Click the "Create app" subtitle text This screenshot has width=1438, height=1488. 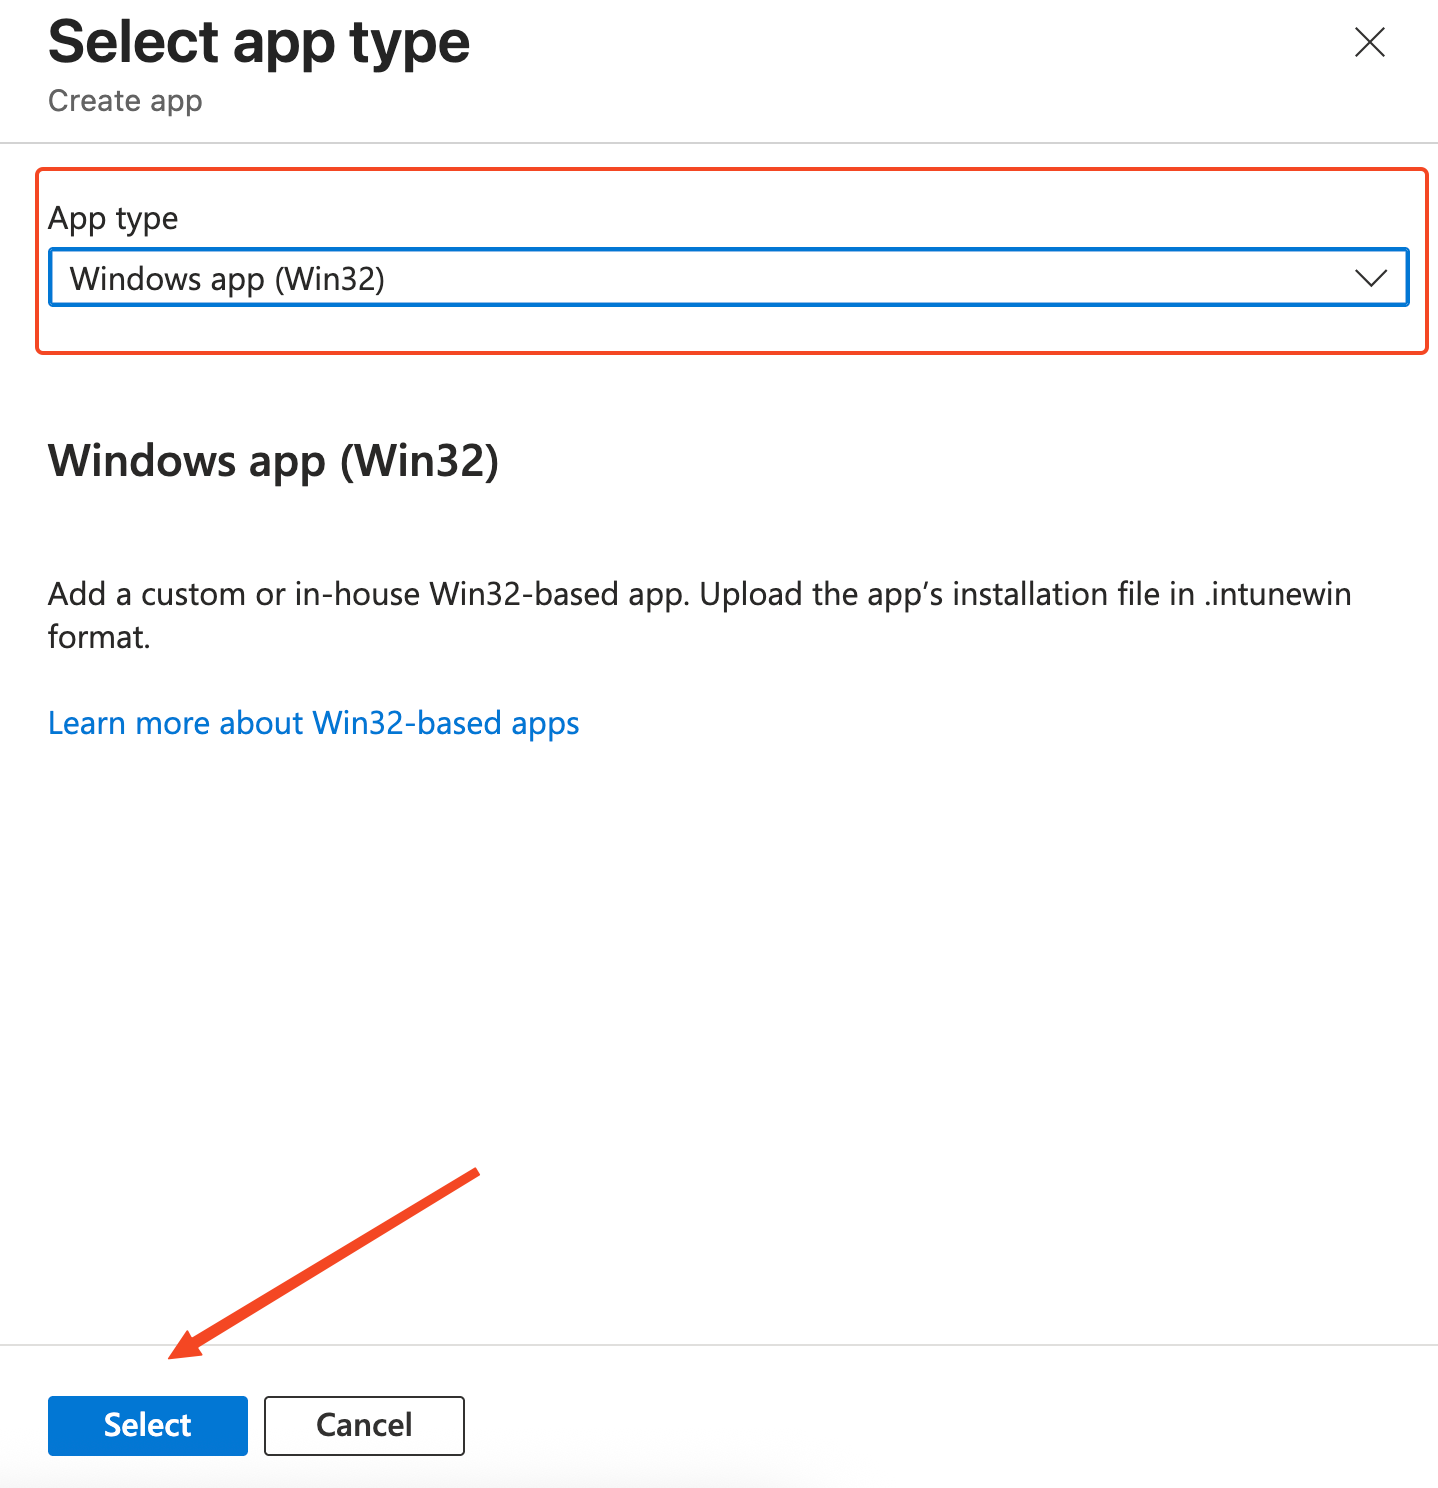click(125, 101)
